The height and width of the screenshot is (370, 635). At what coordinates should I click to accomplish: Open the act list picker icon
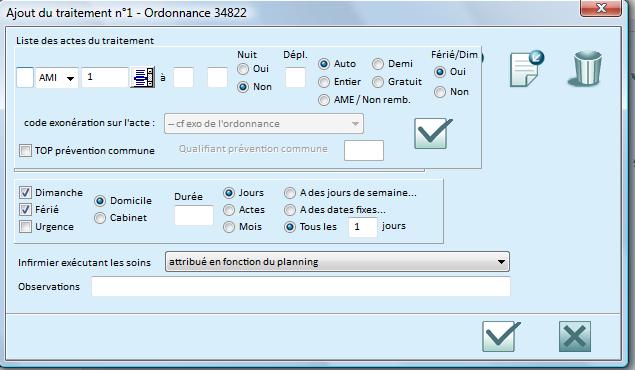click(x=142, y=77)
